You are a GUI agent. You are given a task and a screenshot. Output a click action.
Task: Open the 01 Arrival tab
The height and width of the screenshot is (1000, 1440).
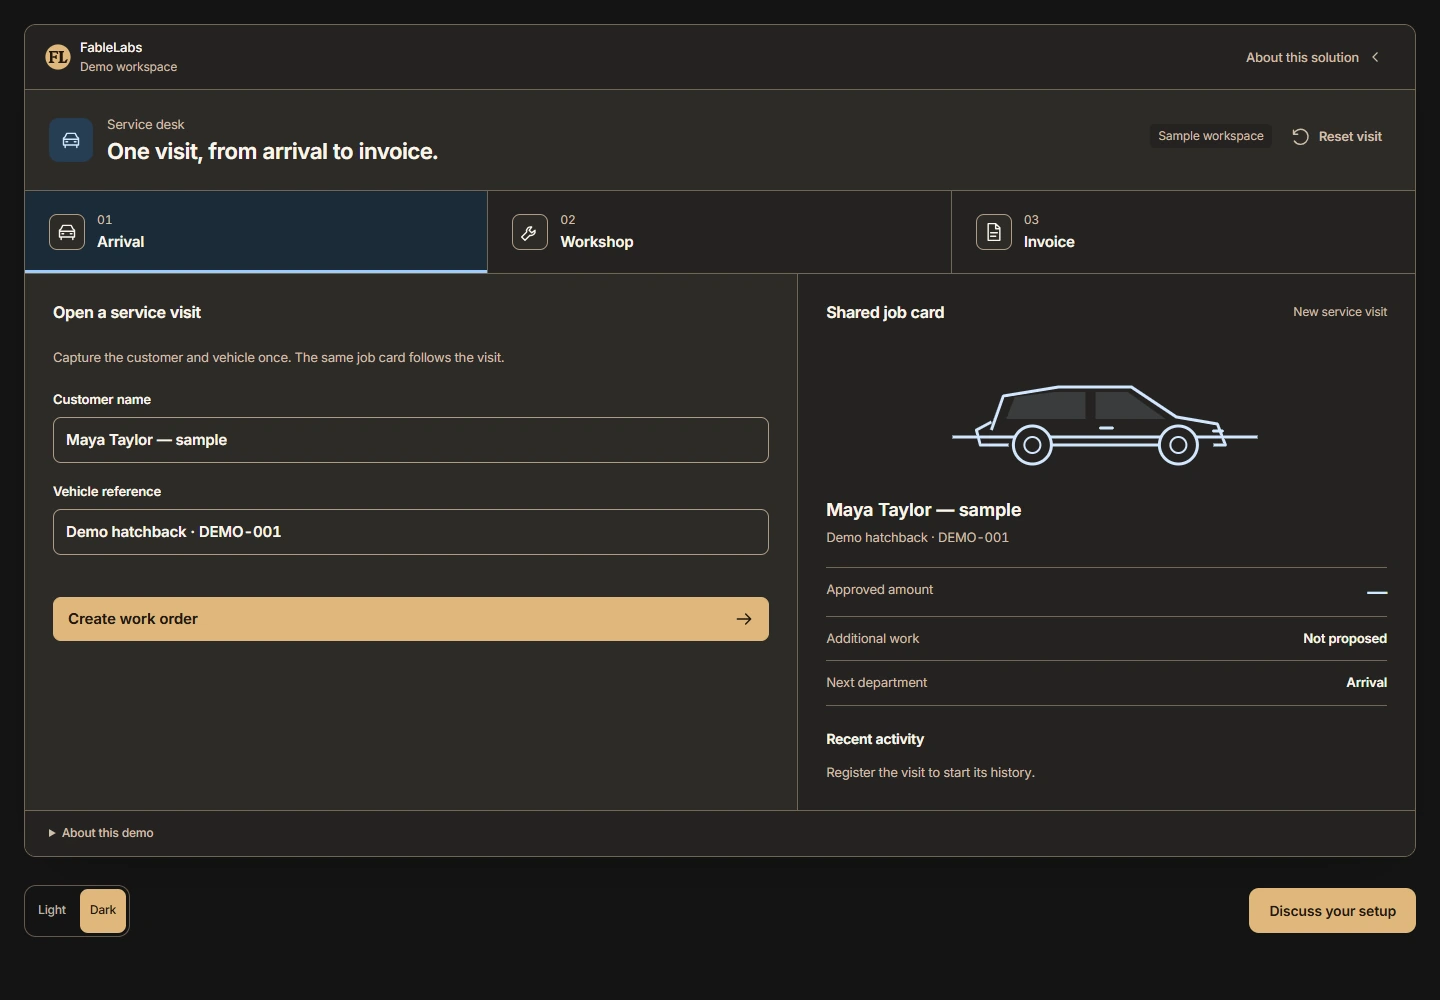[x=256, y=232]
